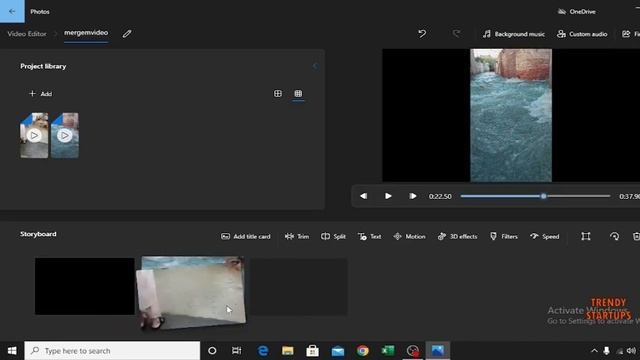The width and height of the screenshot is (640, 360).
Task: Open Mail from the taskbar
Action: click(x=338, y=351)
